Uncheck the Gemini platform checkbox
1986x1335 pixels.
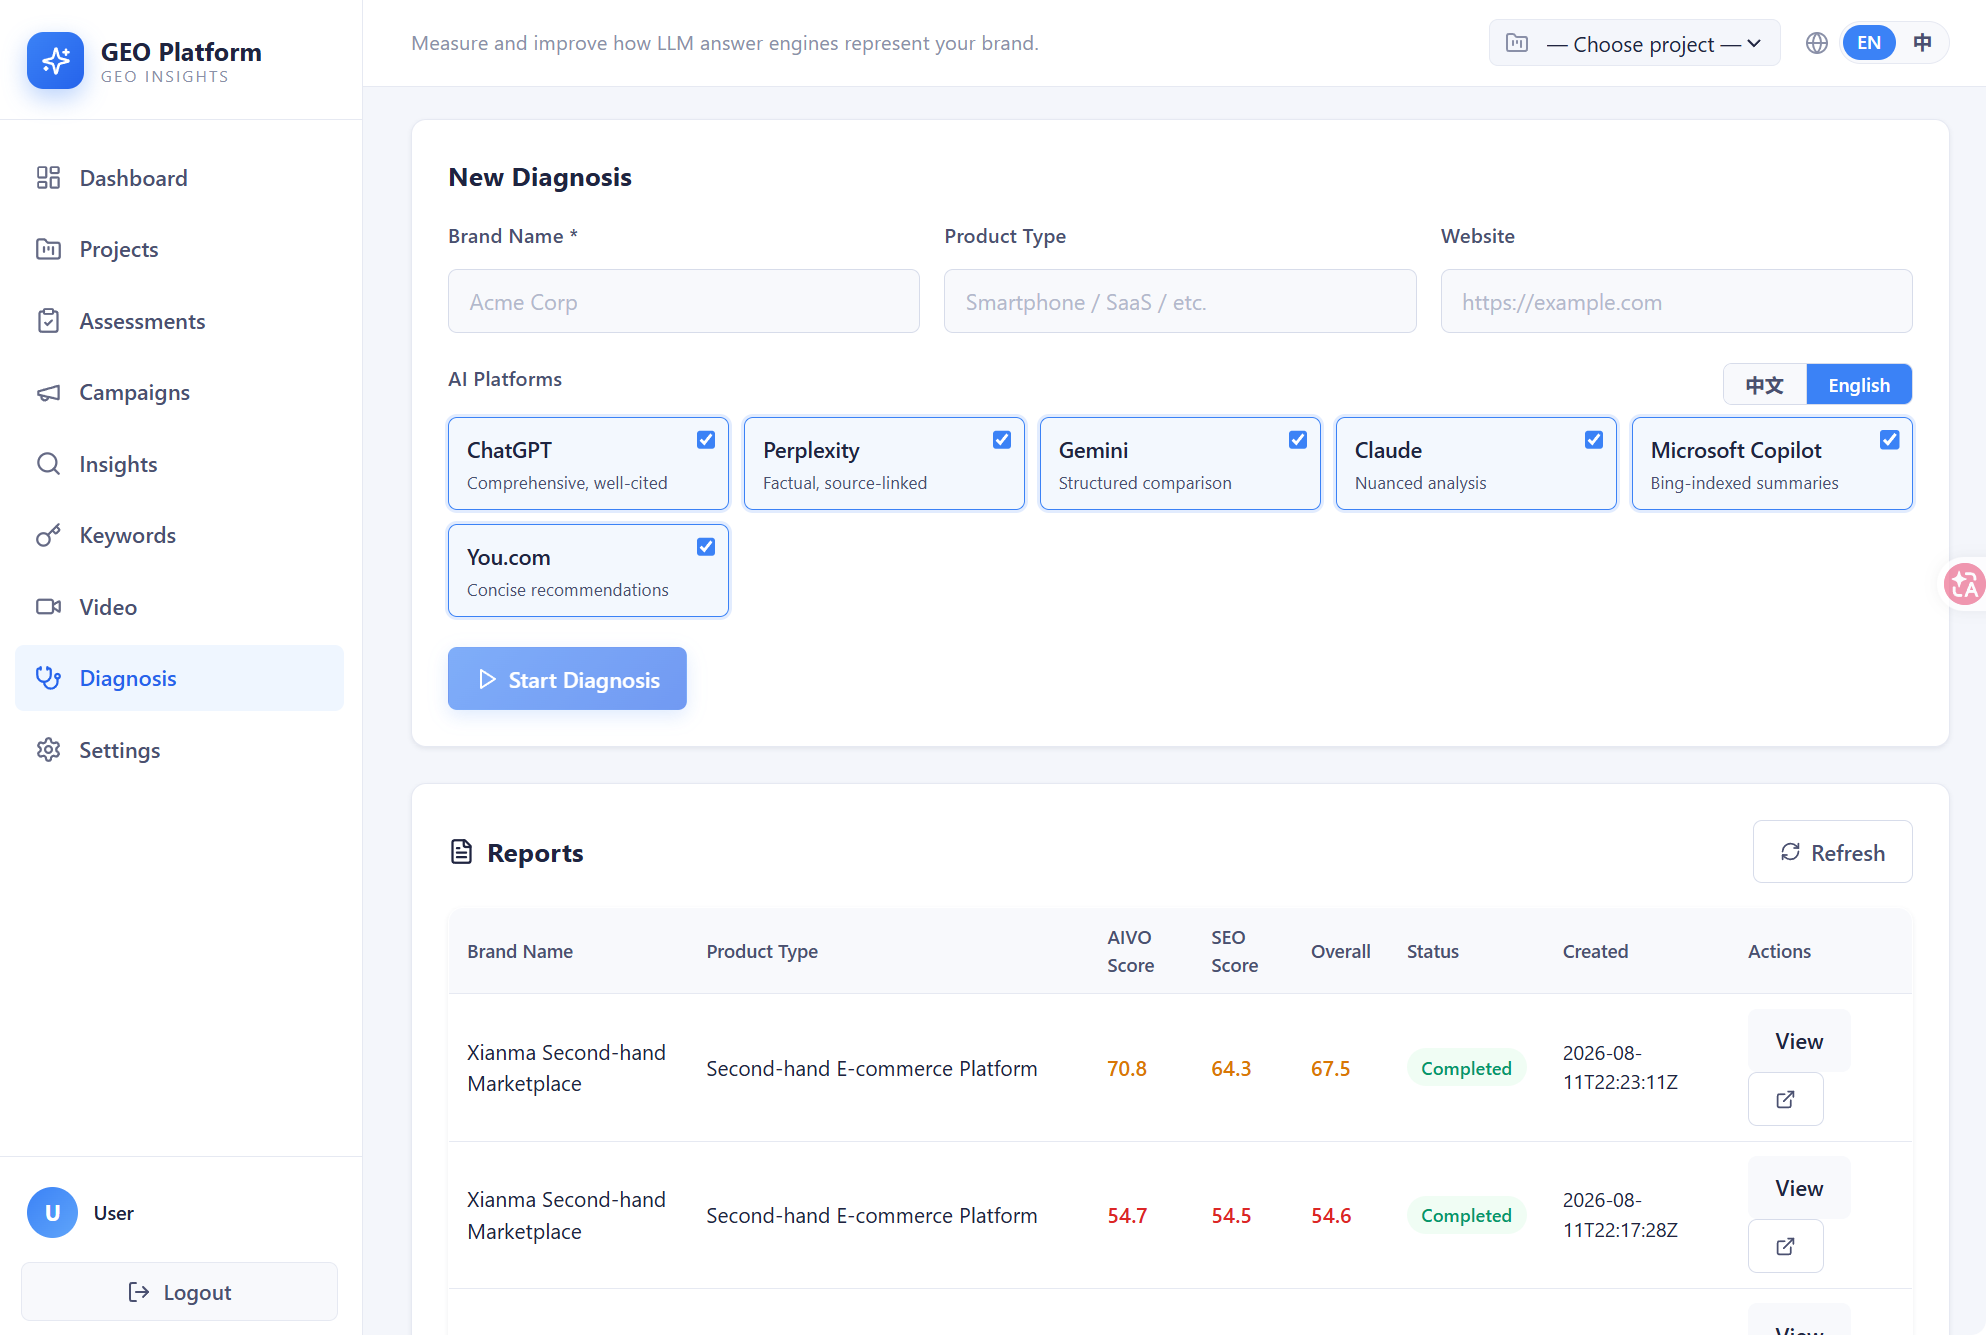point(1298,440)
